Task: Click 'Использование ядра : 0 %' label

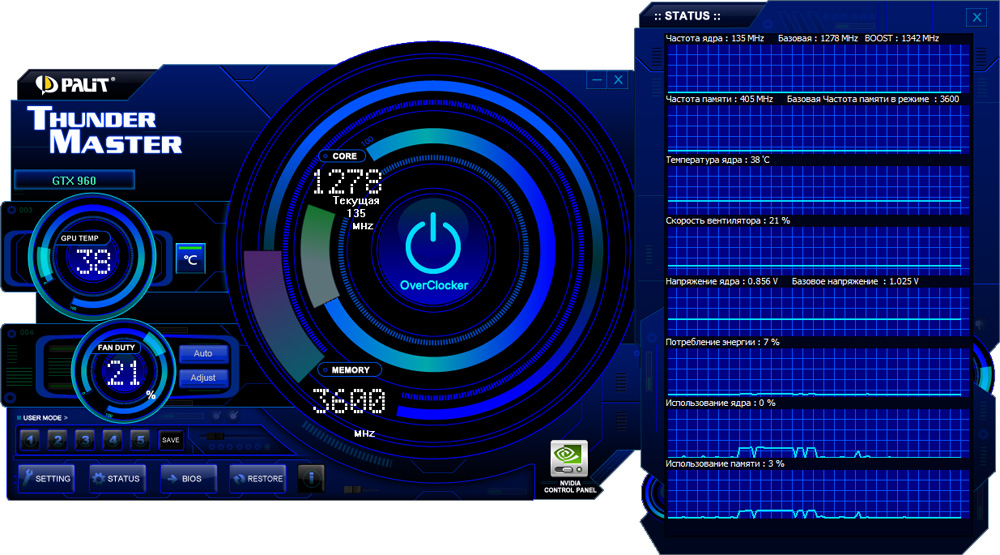Action: click(x=721, y=403)
